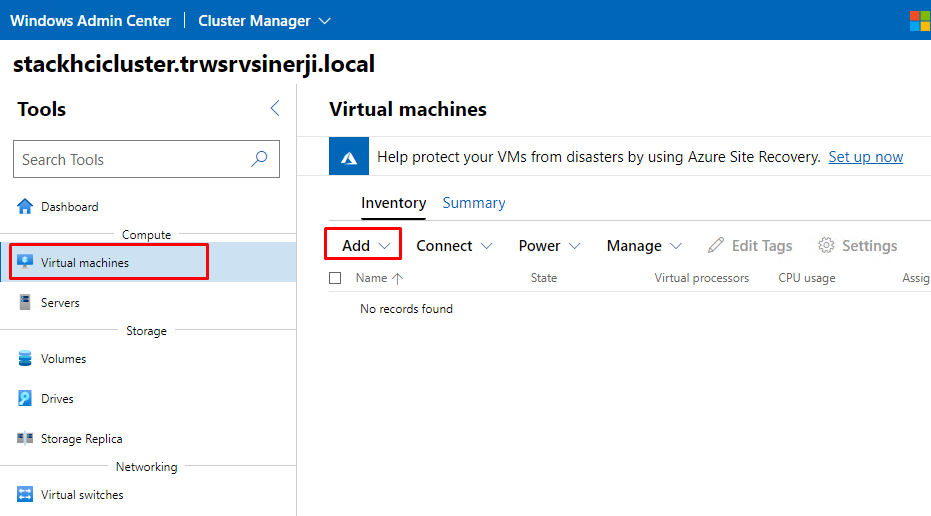Image resolution: width=931 pixels, height=516 pixels.
Task: Sort by Virtual processors column header
Action: (x=702, y=278)
